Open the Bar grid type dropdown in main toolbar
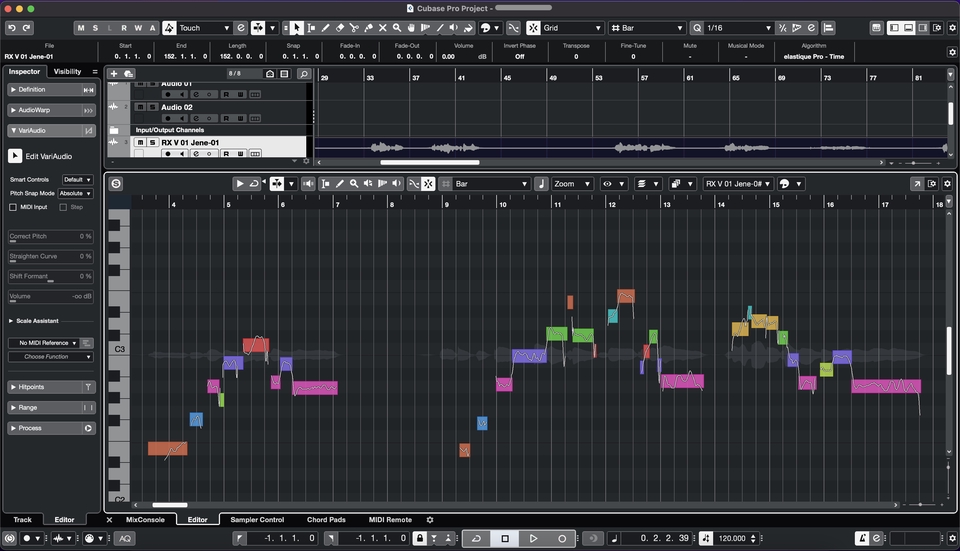 pyautogui.click(x=647, y=28)
